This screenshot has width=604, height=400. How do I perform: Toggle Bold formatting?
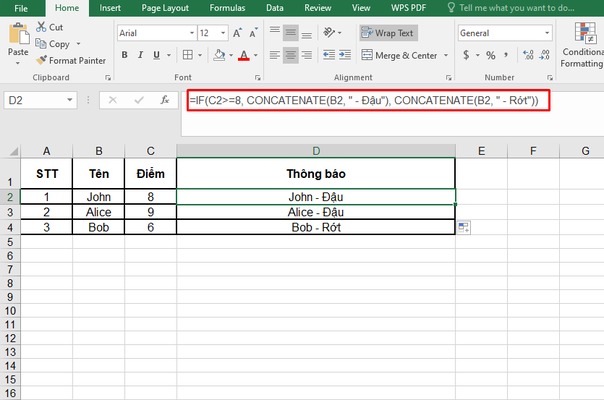[x=124, y=55]
